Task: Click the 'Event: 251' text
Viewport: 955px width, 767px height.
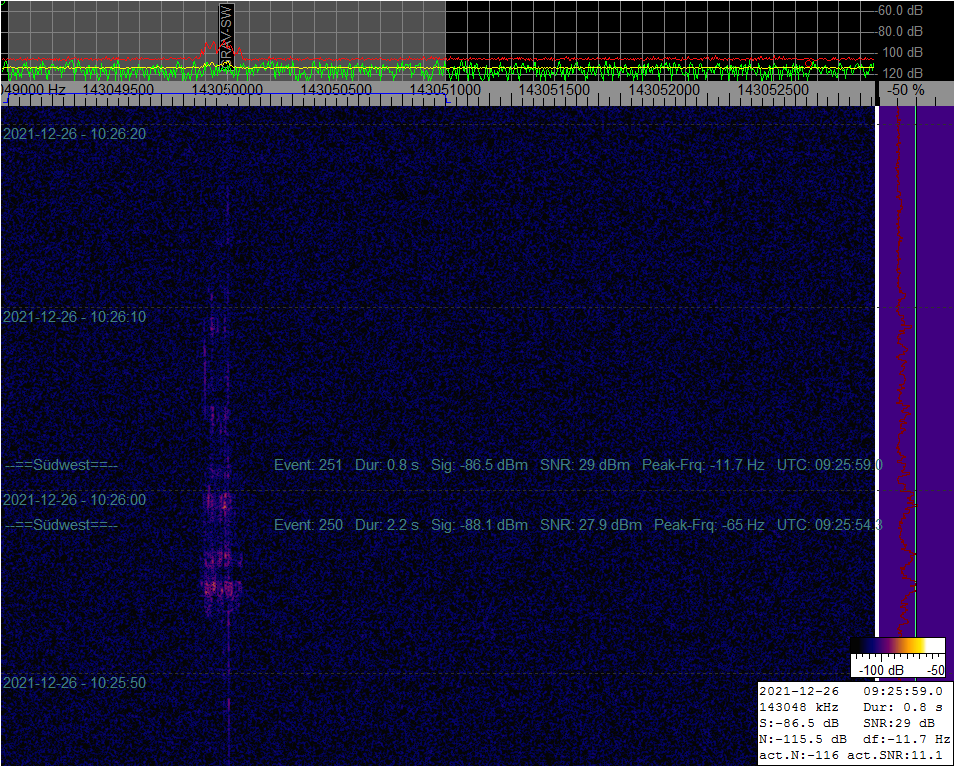Action: click(x=308, y=465)
